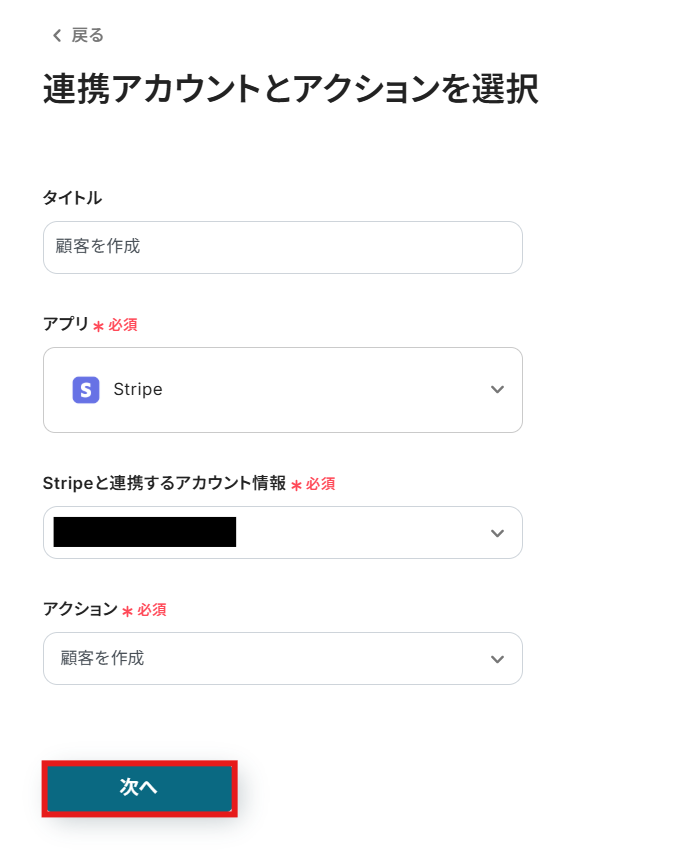This screenshot has width=679, height=856.
Task: Click the アプリ field label
Action: coord(65,325)
